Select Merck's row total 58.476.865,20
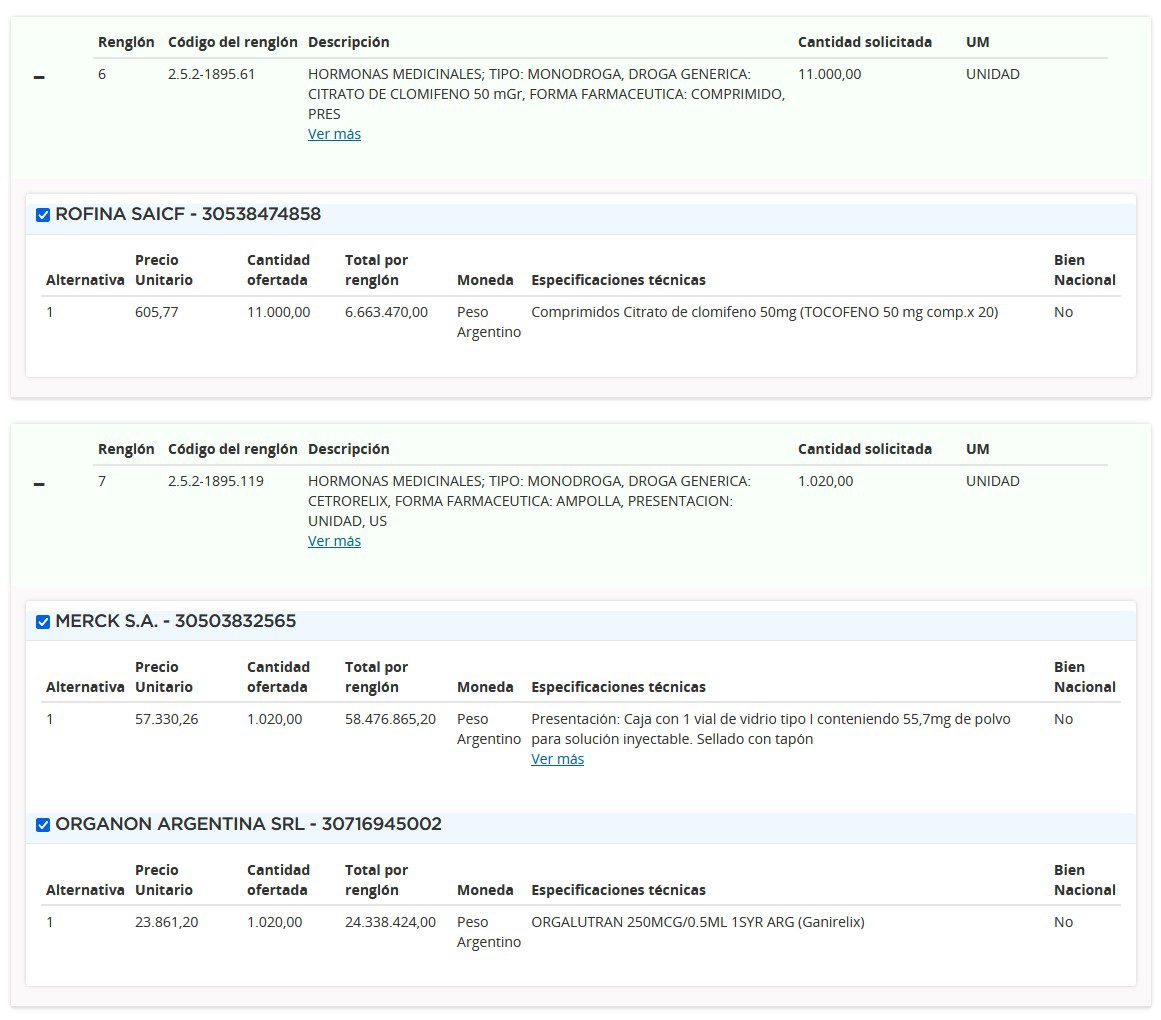The height and width of the screenshot is (1020, 1161). pyautogui.click(x=390, y=719)
